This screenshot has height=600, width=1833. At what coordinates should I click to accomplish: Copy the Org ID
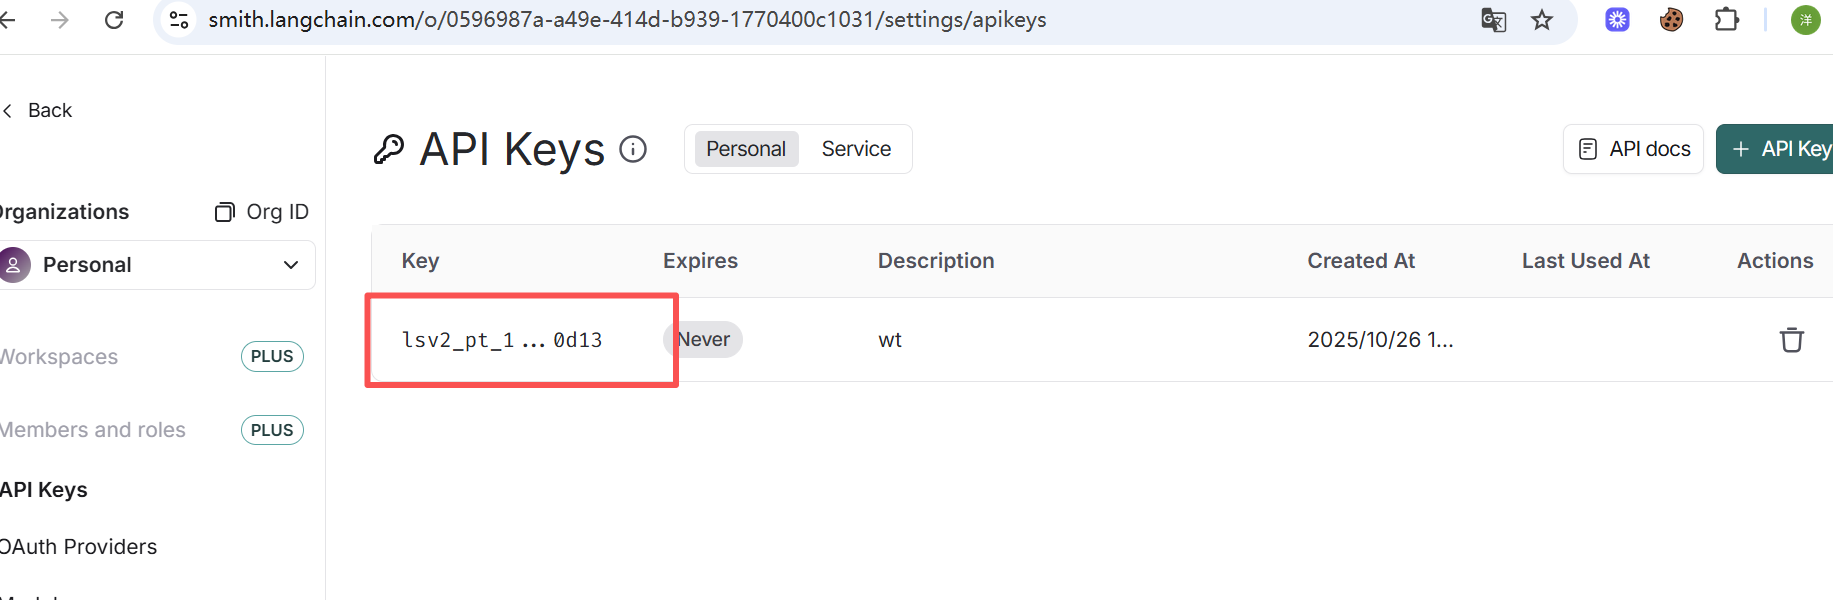coord(262,212)
